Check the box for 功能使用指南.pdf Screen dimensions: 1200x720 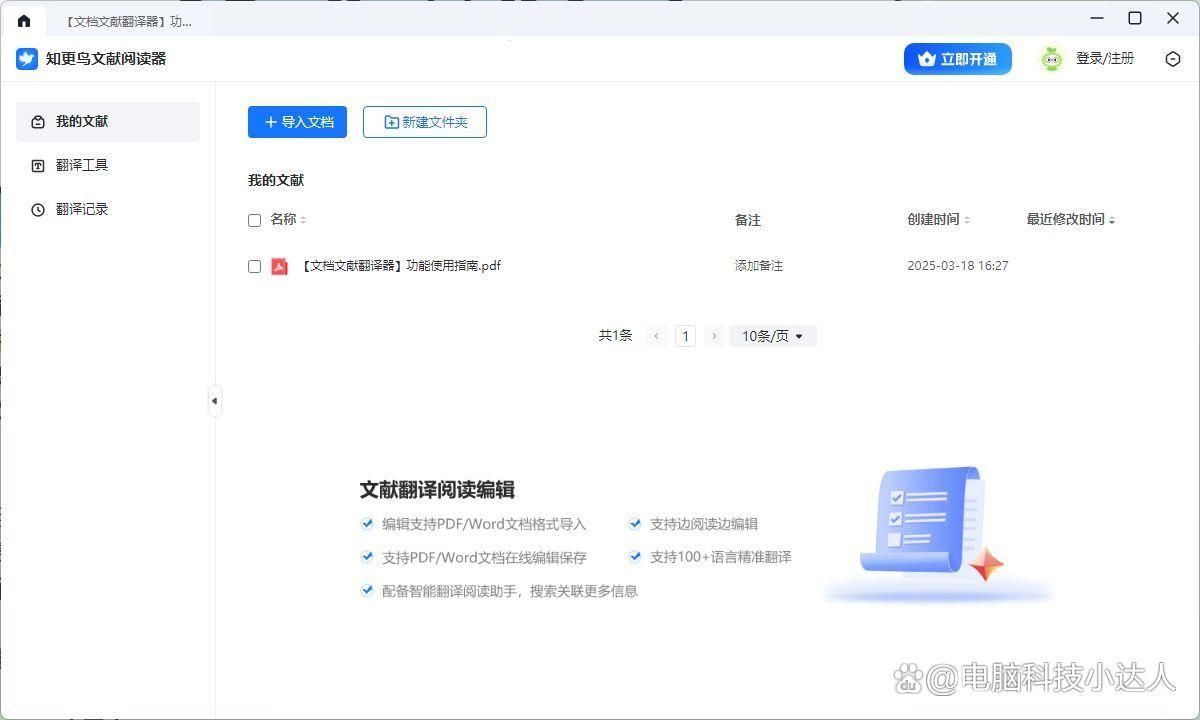pyautogui.click(x=254, y=266)
